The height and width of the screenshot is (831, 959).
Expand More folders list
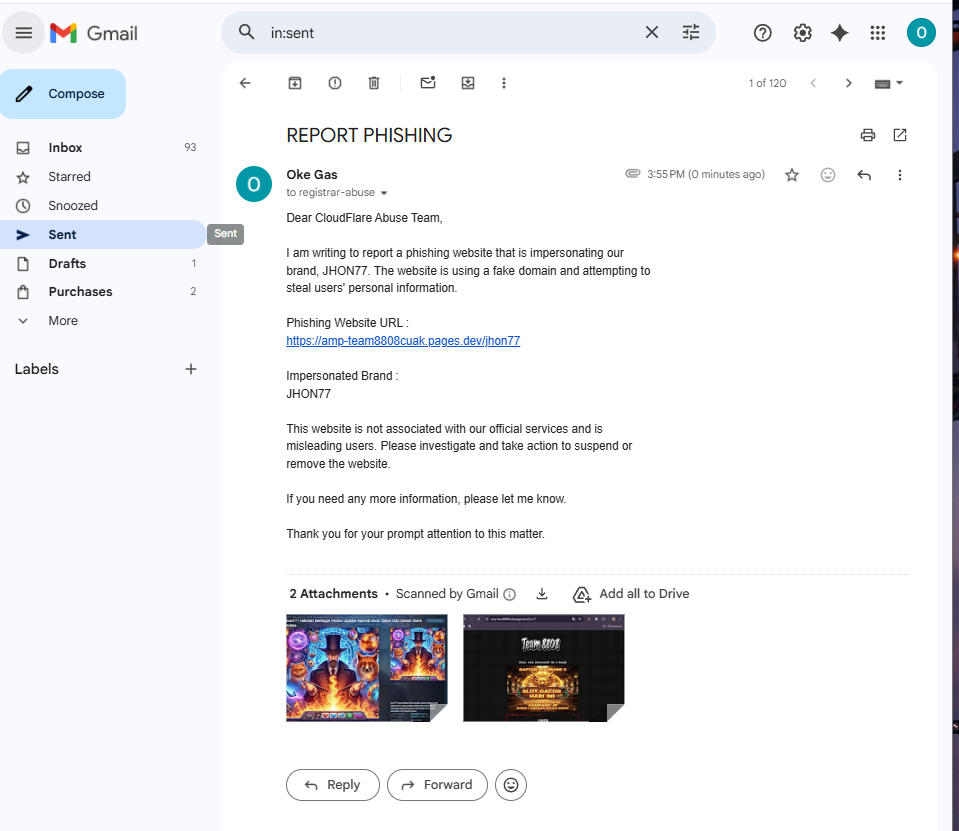point(102,320)
